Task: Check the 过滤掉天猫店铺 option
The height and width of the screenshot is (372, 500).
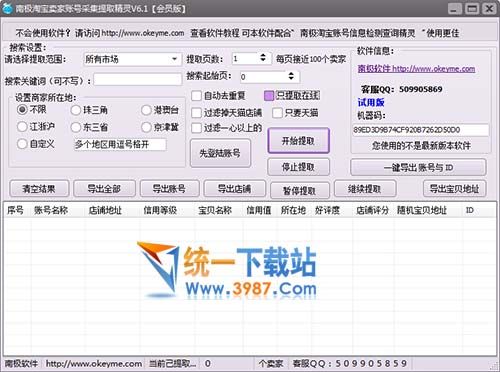Action: [x=196, y=113]
